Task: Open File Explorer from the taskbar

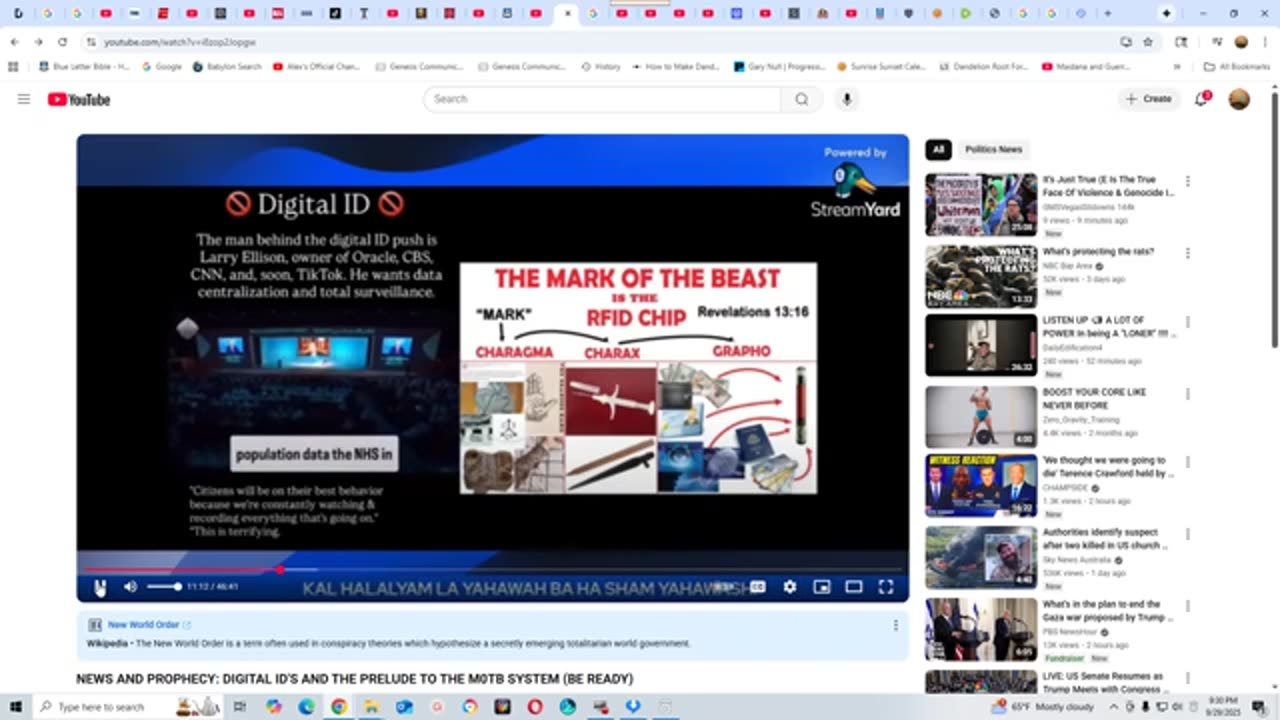Action: click(371, 707)
